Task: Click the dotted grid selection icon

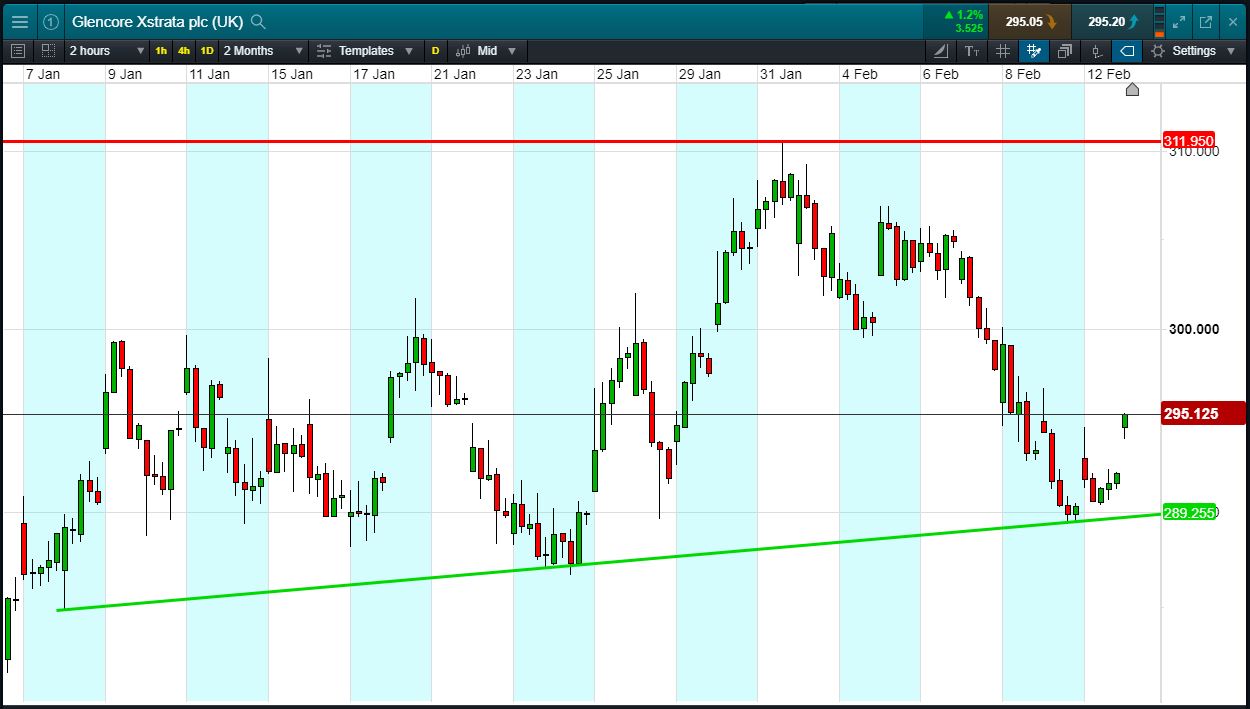Action: pyautogui.click(x=48, y=50)
